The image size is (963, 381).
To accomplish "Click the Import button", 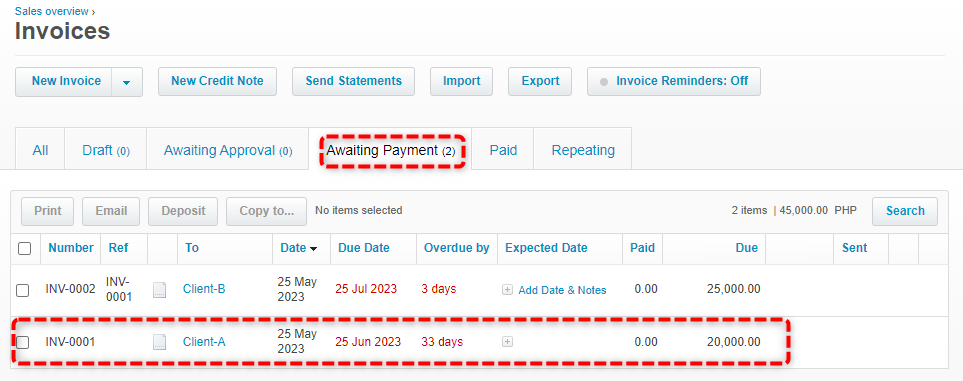I will pos(461,81).
